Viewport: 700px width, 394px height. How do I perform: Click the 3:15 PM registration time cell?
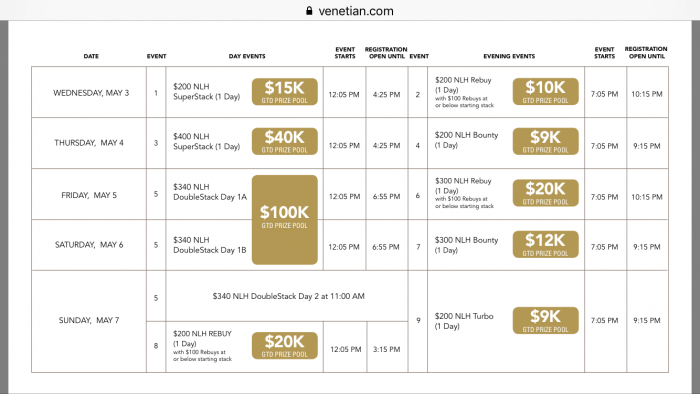click(x=387, y=349)
